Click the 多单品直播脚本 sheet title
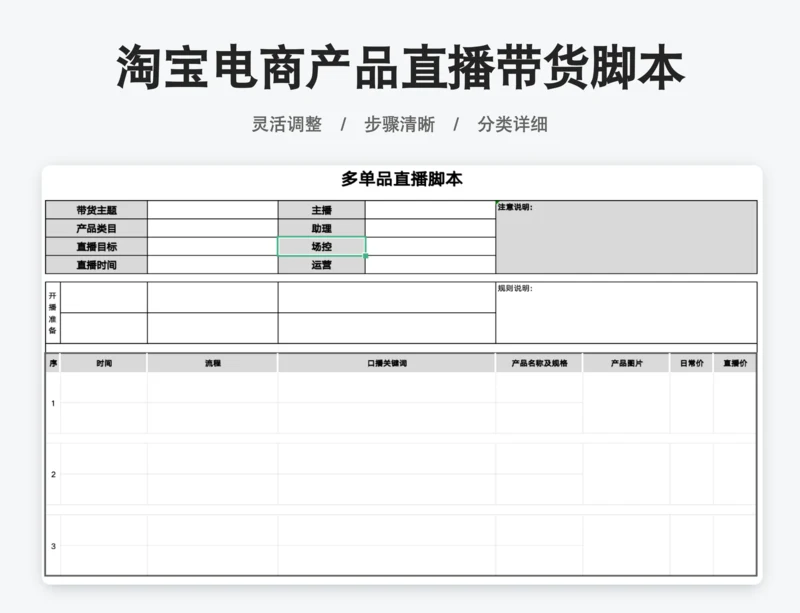800x613 pixels. coord(402,179)
